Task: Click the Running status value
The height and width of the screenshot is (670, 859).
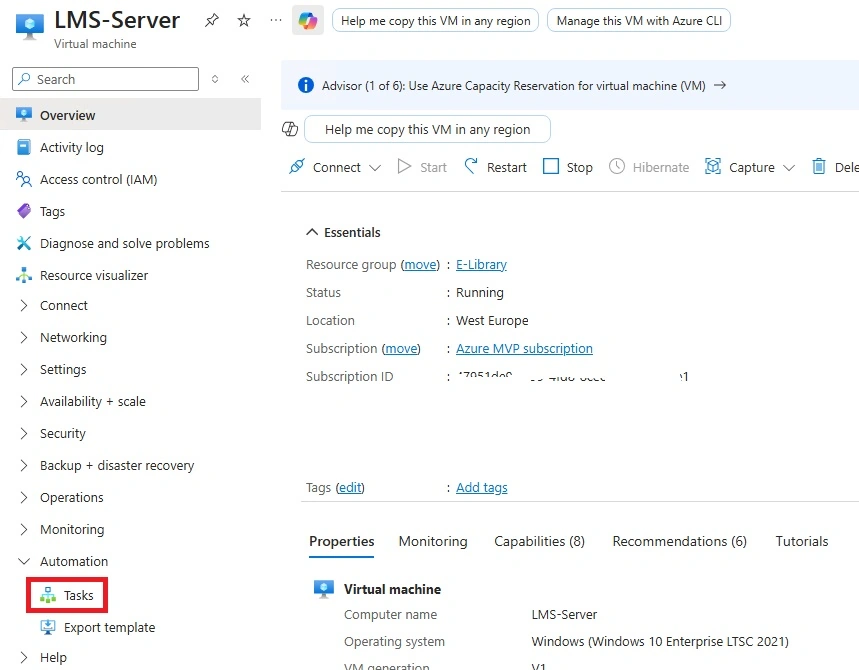Action: 479,293
